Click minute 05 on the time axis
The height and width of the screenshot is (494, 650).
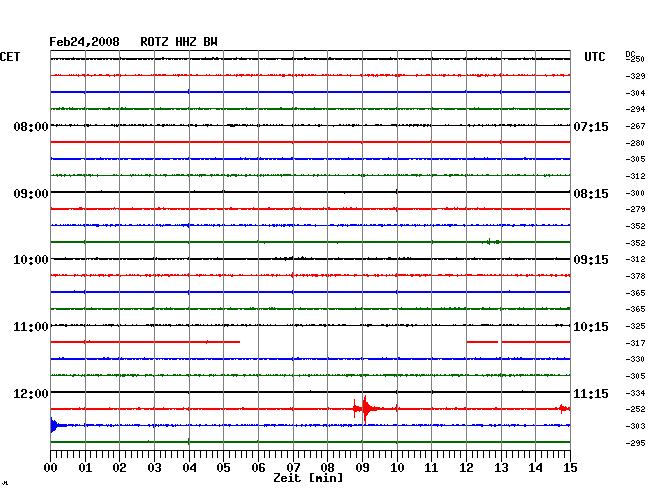(223, 468)
